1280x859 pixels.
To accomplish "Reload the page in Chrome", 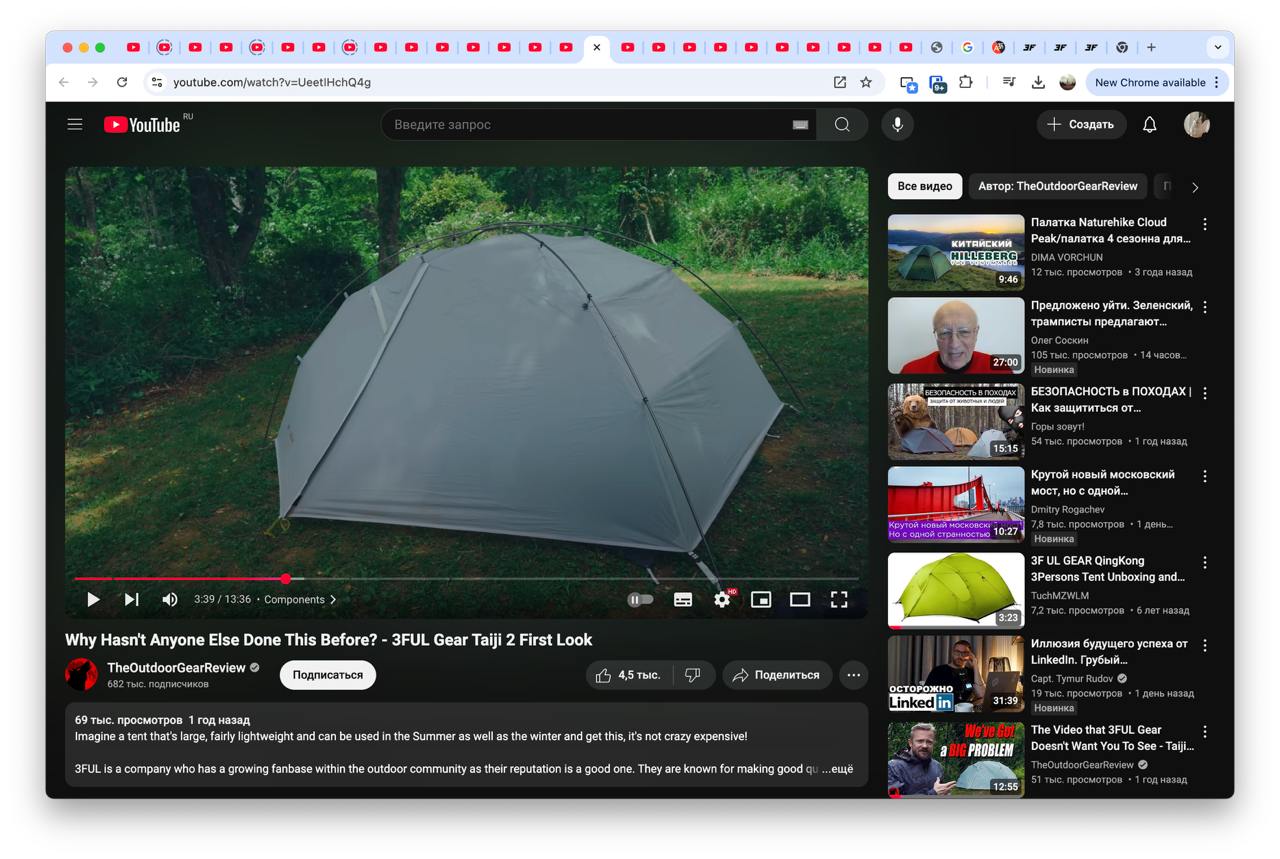I will [122, 82].
